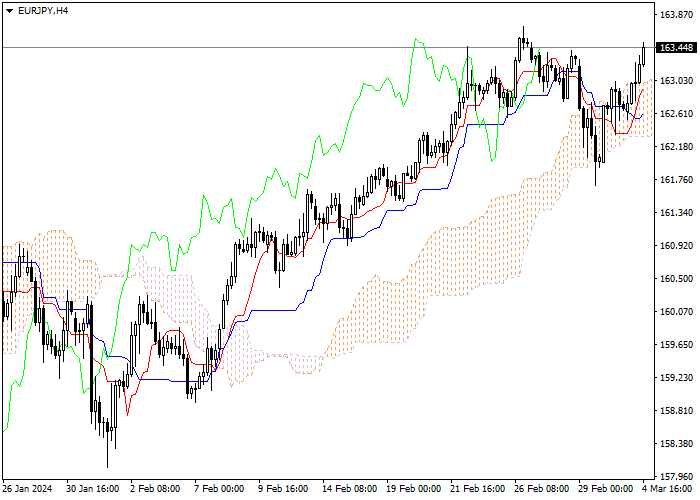Click the 2 Feb 08:00 time label
Image resolution: width=700 pixels, height=500 pixels.
click(155, 489)
